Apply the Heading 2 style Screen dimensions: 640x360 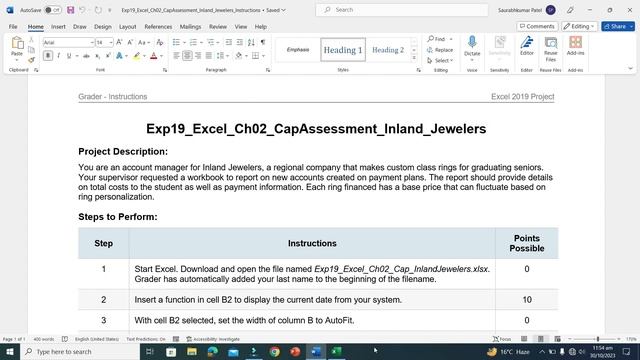388,50
